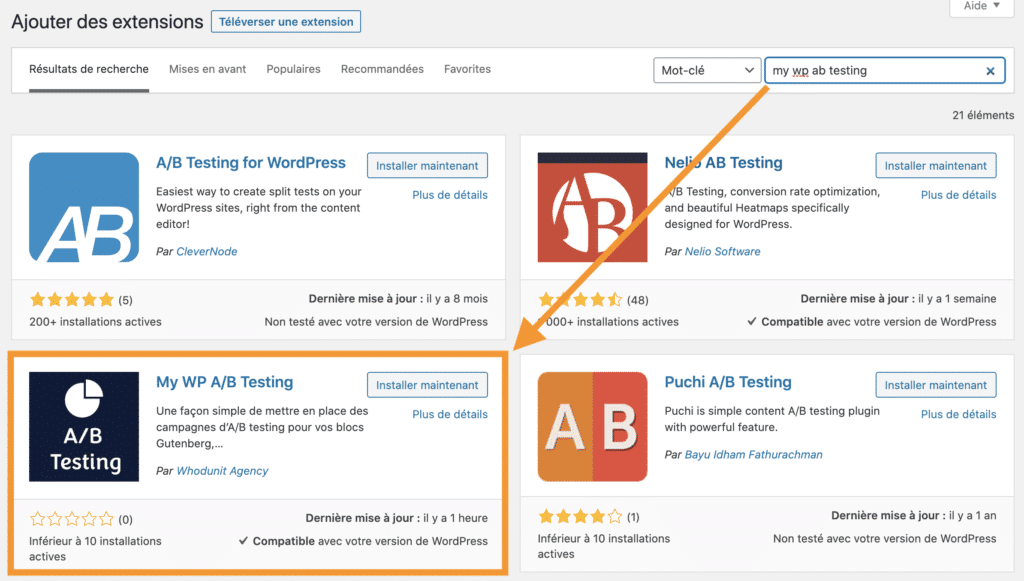Visit the Nelio Software author link
This screenshot has width=1024, height=581.
tap(722, 251)
